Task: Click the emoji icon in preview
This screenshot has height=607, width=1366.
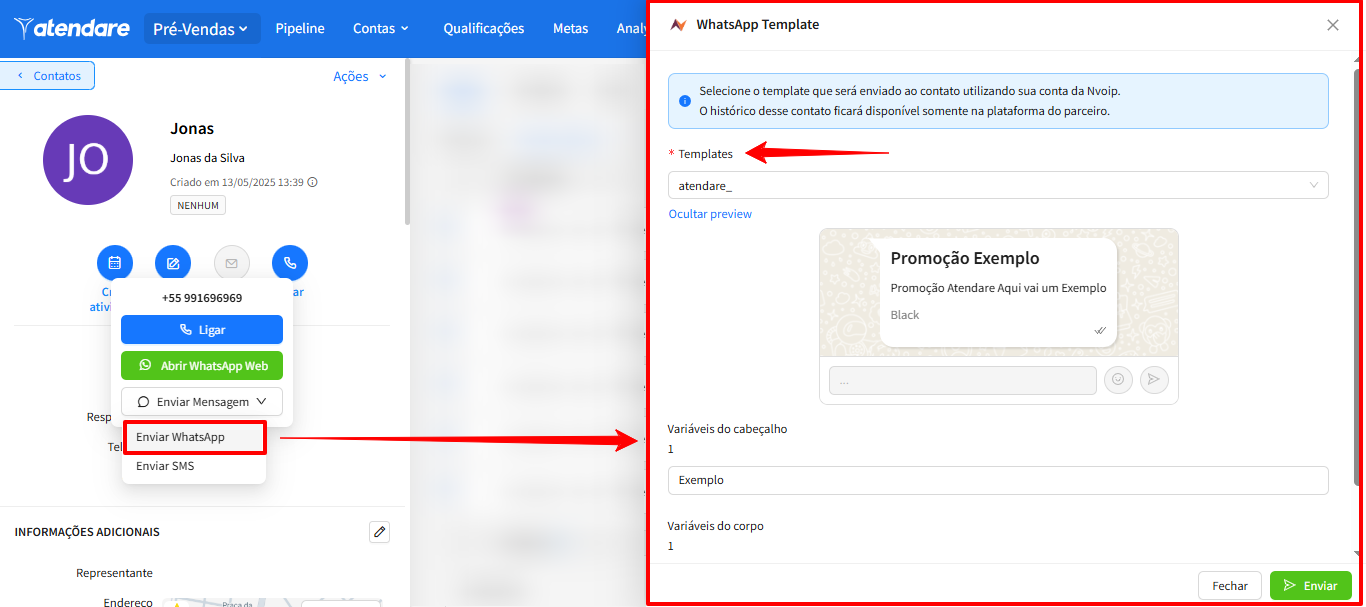Action: pyautogui.click(x=1118, y=380)
